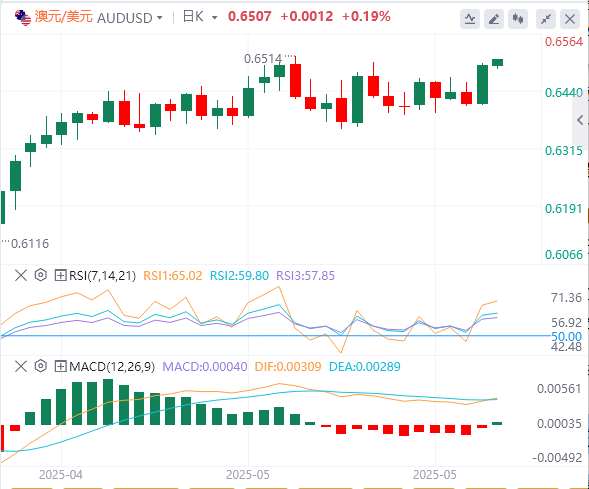Remove the MACD indicator panel
This screenshot has height=489, width=589.
point(21,366)
